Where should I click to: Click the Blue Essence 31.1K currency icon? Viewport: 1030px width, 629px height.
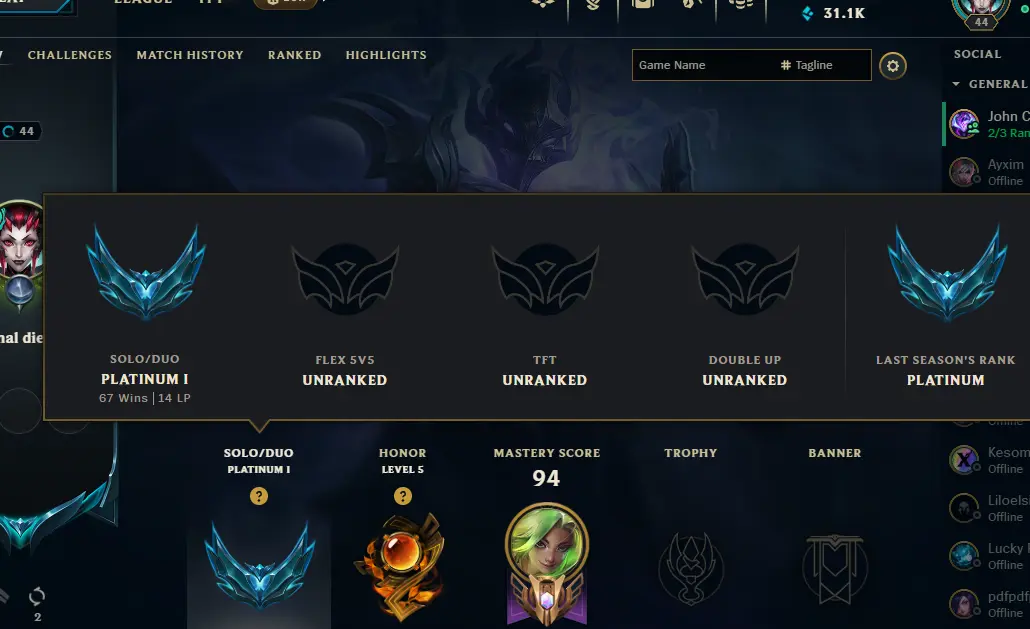(x=807, y=13)
